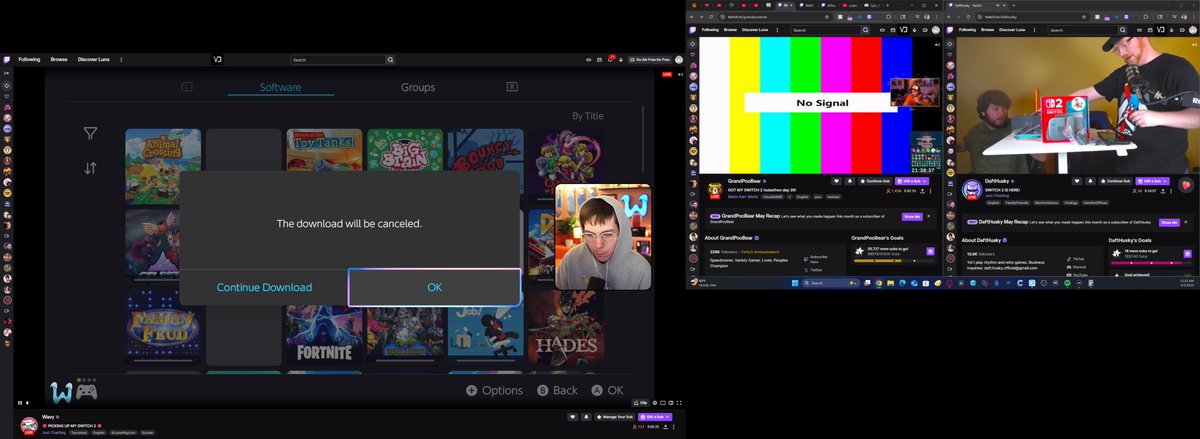Switch to DaftHusky - Twitch browser tab
The width and height of the screenshot is (1200, 439).
coord(976,6)
